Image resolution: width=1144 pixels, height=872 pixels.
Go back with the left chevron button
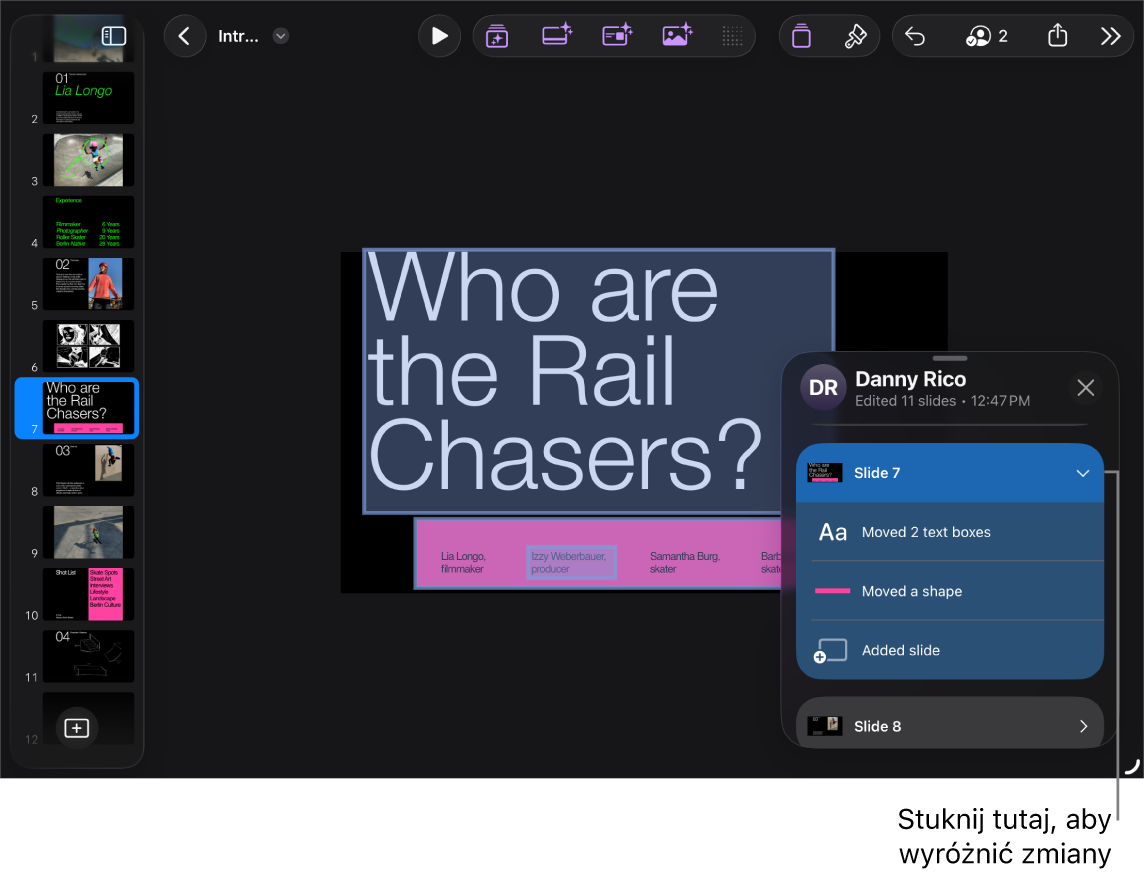[185, 36]
